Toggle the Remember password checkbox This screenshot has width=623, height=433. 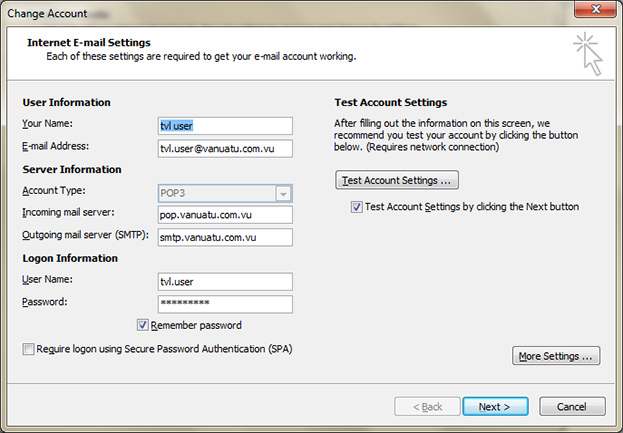[x=143, y=325]
